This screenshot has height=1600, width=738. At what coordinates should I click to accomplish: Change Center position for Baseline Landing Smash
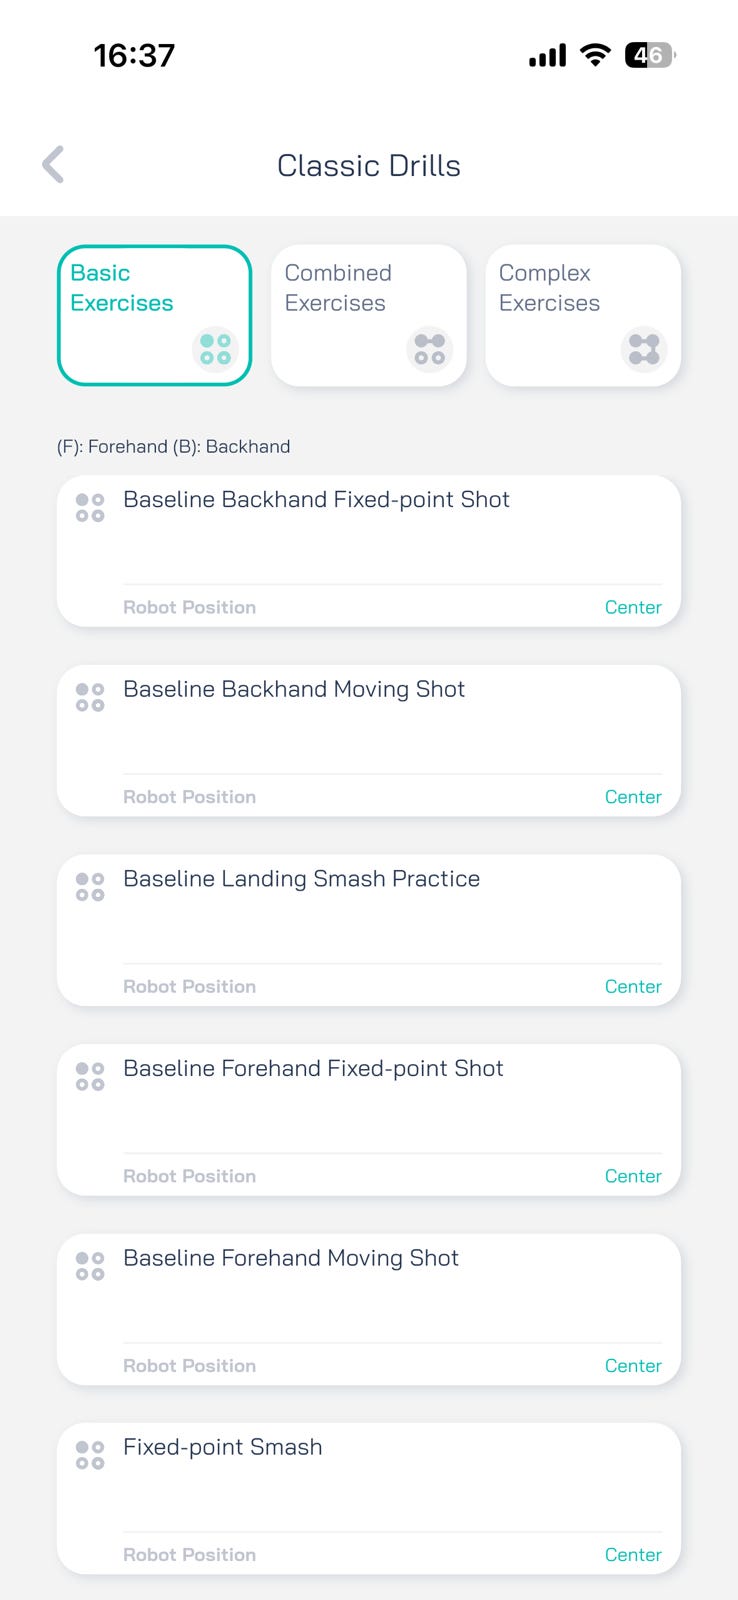click(633, 986)
